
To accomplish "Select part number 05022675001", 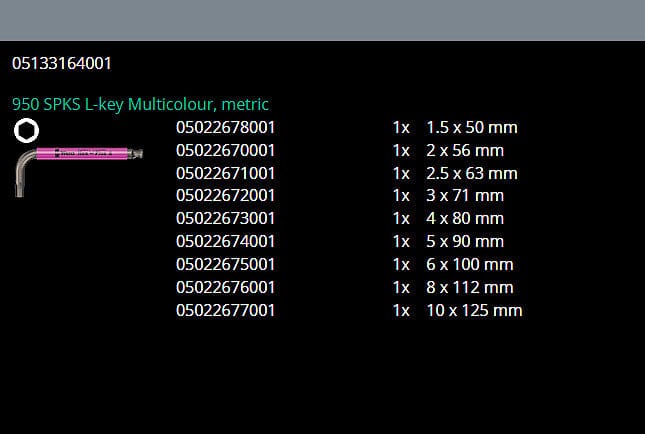I will (225, 265).
